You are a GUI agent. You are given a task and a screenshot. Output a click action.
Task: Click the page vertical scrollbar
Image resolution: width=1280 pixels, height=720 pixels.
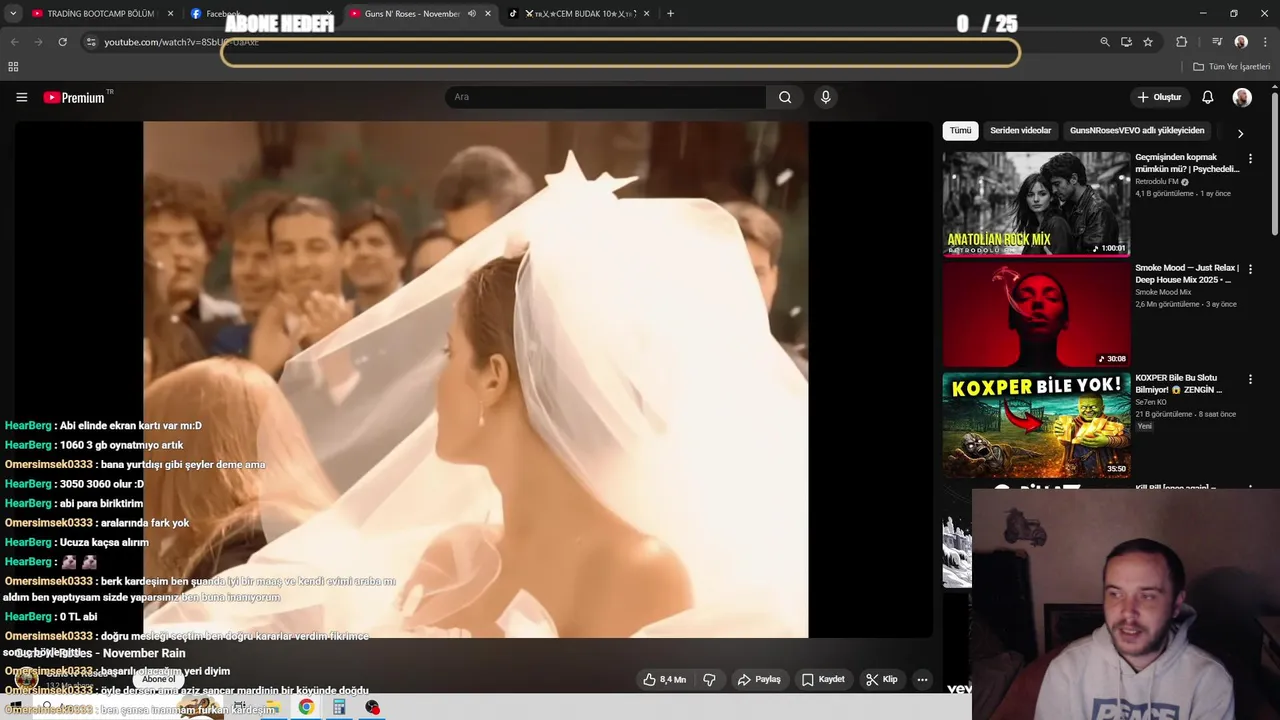coord(1274,165)
